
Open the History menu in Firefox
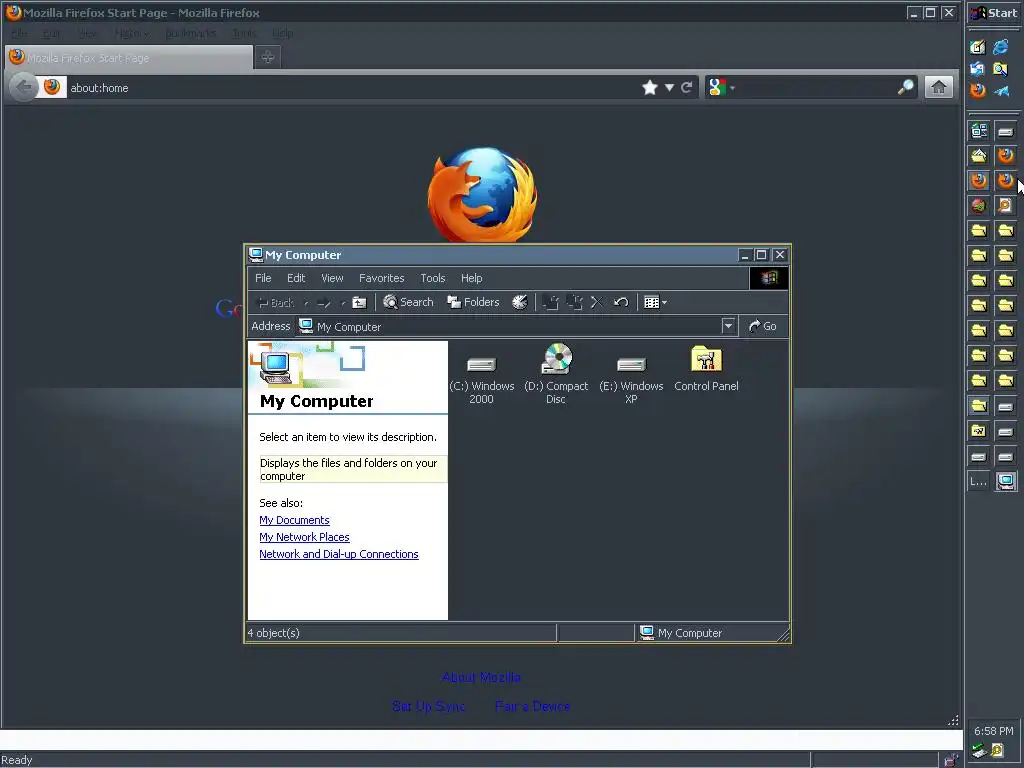point(131,33)
